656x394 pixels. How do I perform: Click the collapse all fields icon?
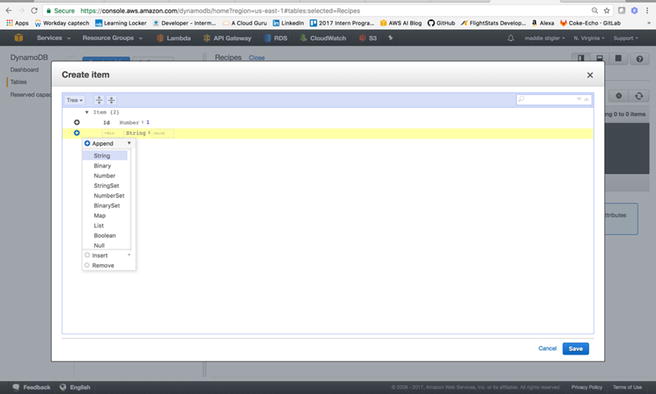pyautogui.click(x=111, y=100)
